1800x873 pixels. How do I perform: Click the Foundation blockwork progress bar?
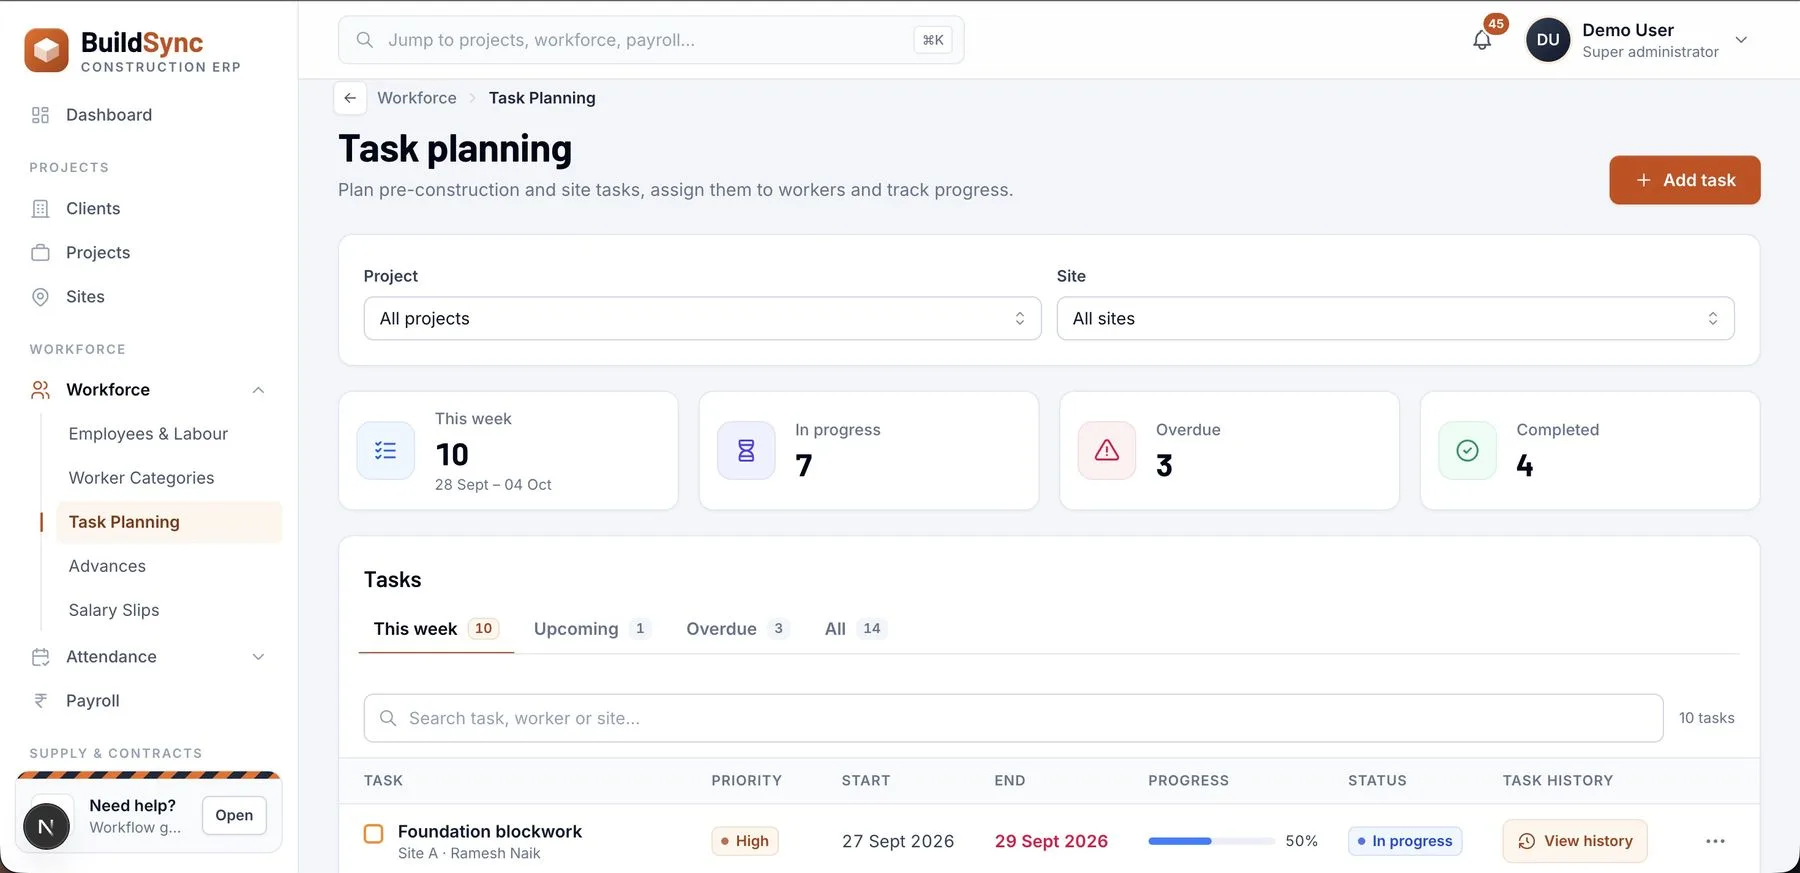pos(1211,841)
